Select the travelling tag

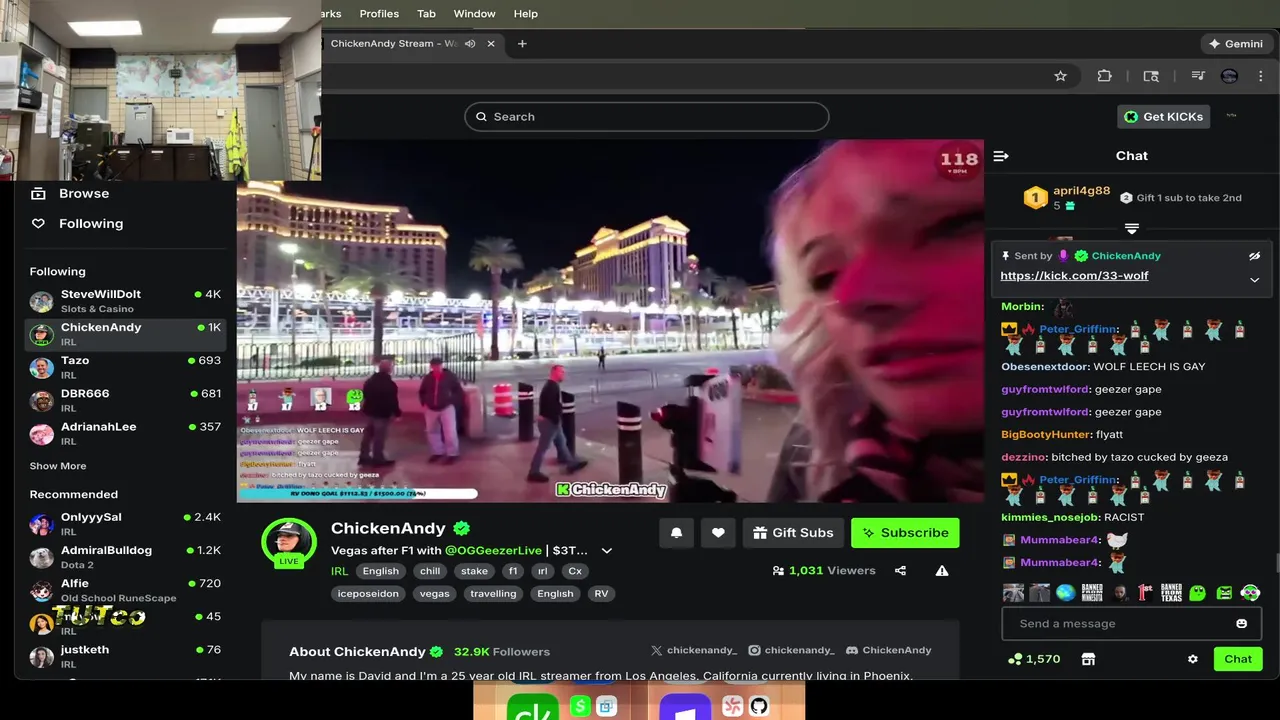point(493,594)
